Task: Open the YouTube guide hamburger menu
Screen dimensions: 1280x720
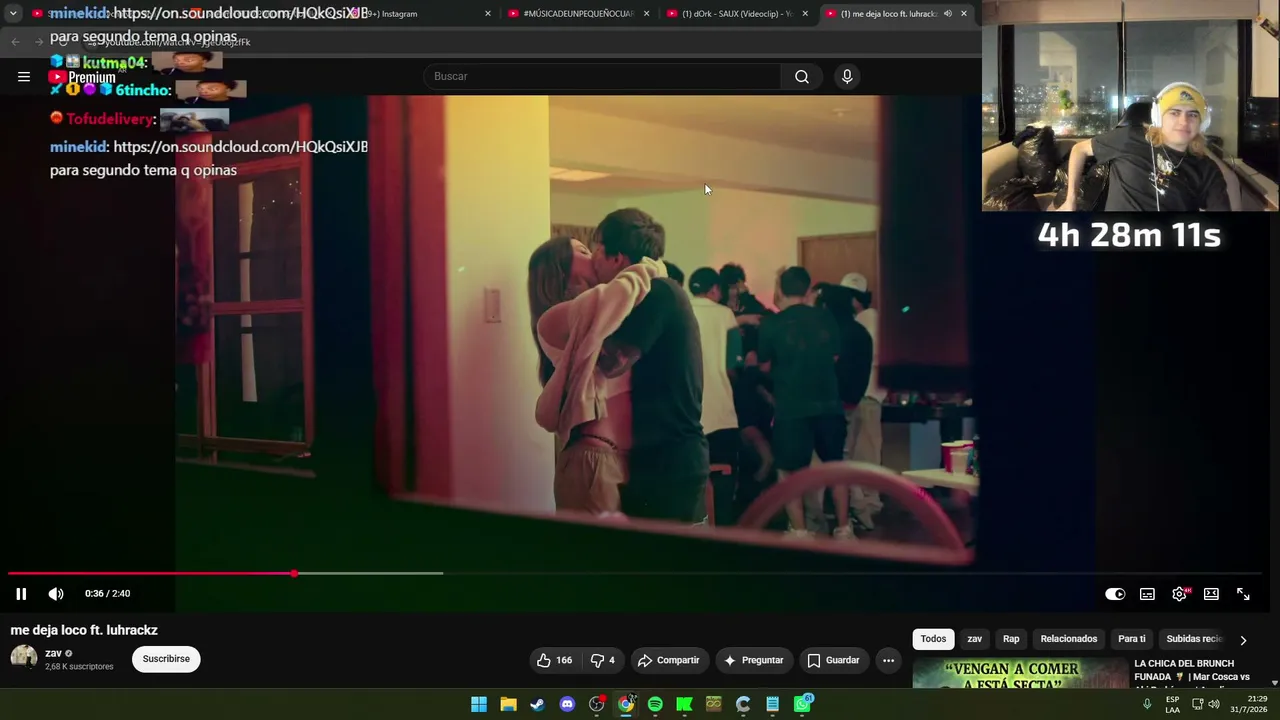Action: click(23, 76)
